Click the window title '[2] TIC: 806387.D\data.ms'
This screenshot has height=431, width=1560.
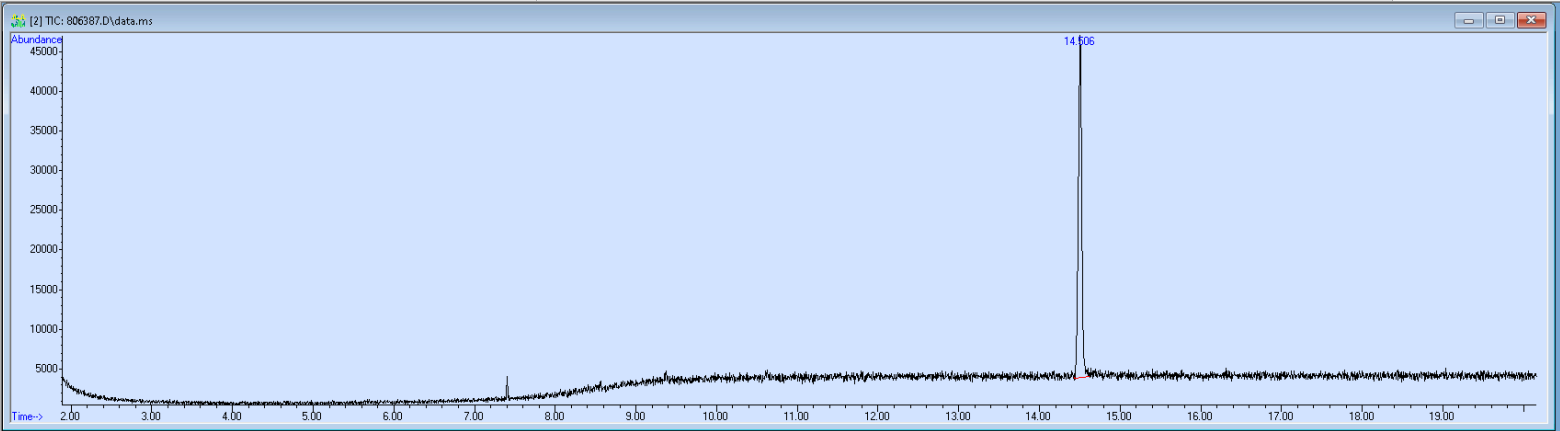(90, 20)
